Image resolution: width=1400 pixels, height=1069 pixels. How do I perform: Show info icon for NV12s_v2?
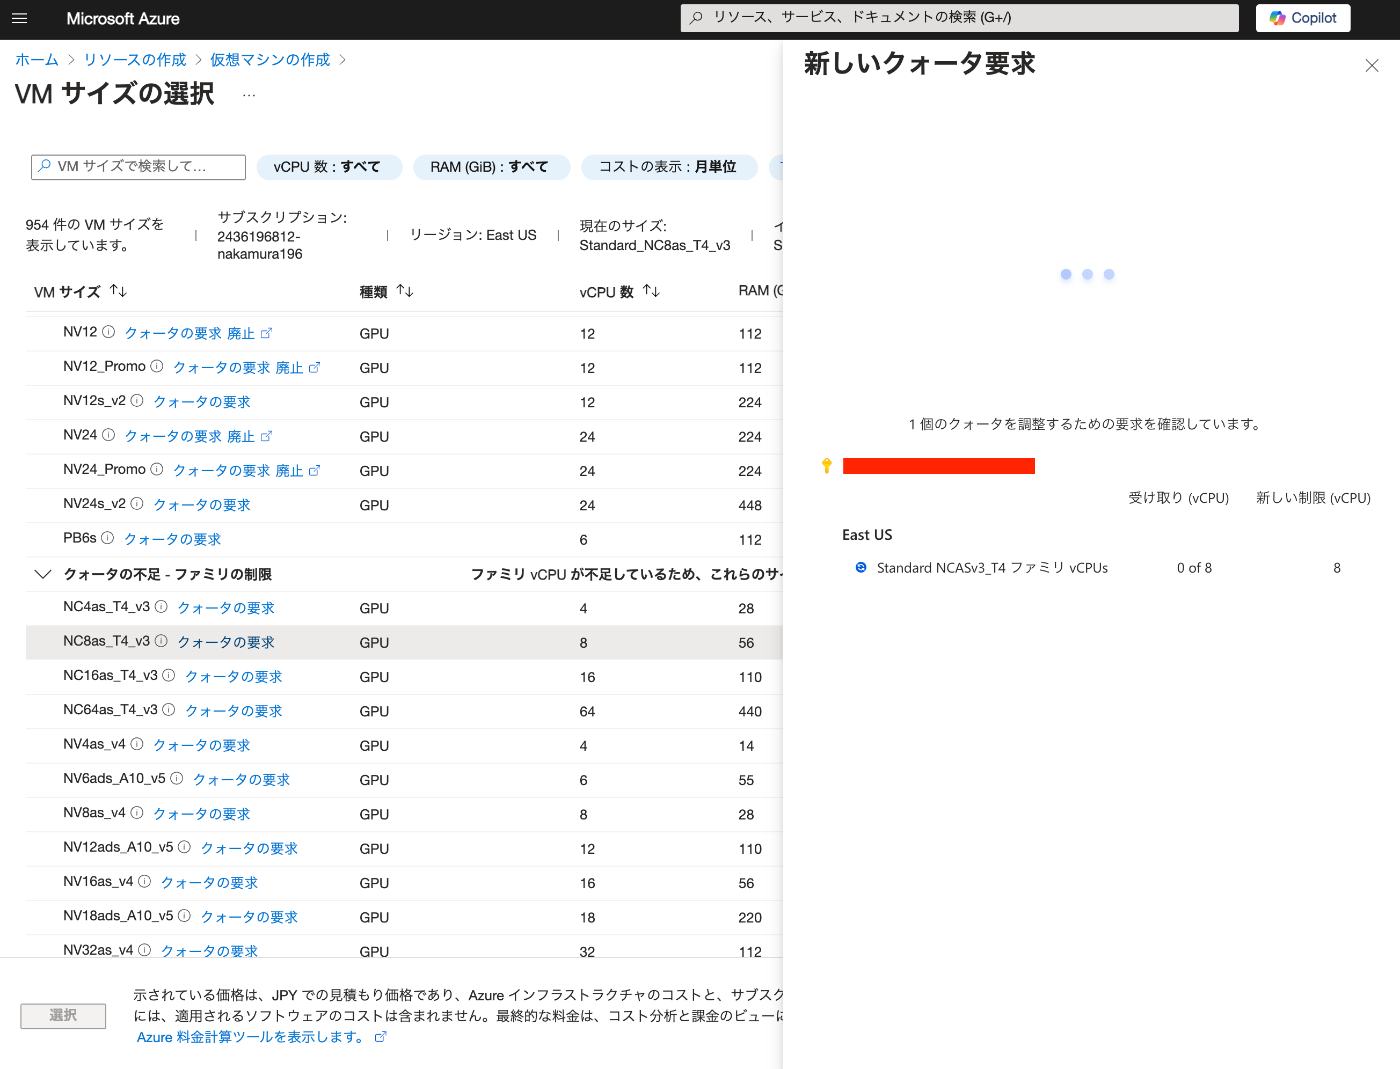click(137, 400)
